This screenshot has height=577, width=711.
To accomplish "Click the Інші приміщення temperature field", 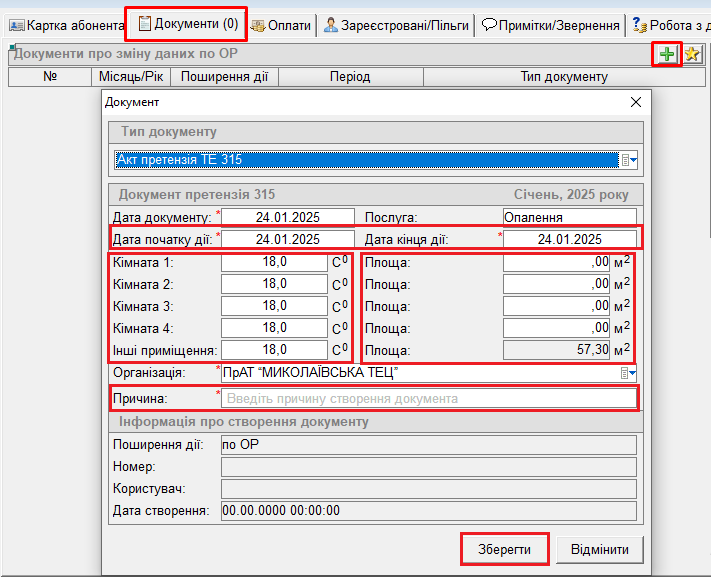I will click(275, 350).
